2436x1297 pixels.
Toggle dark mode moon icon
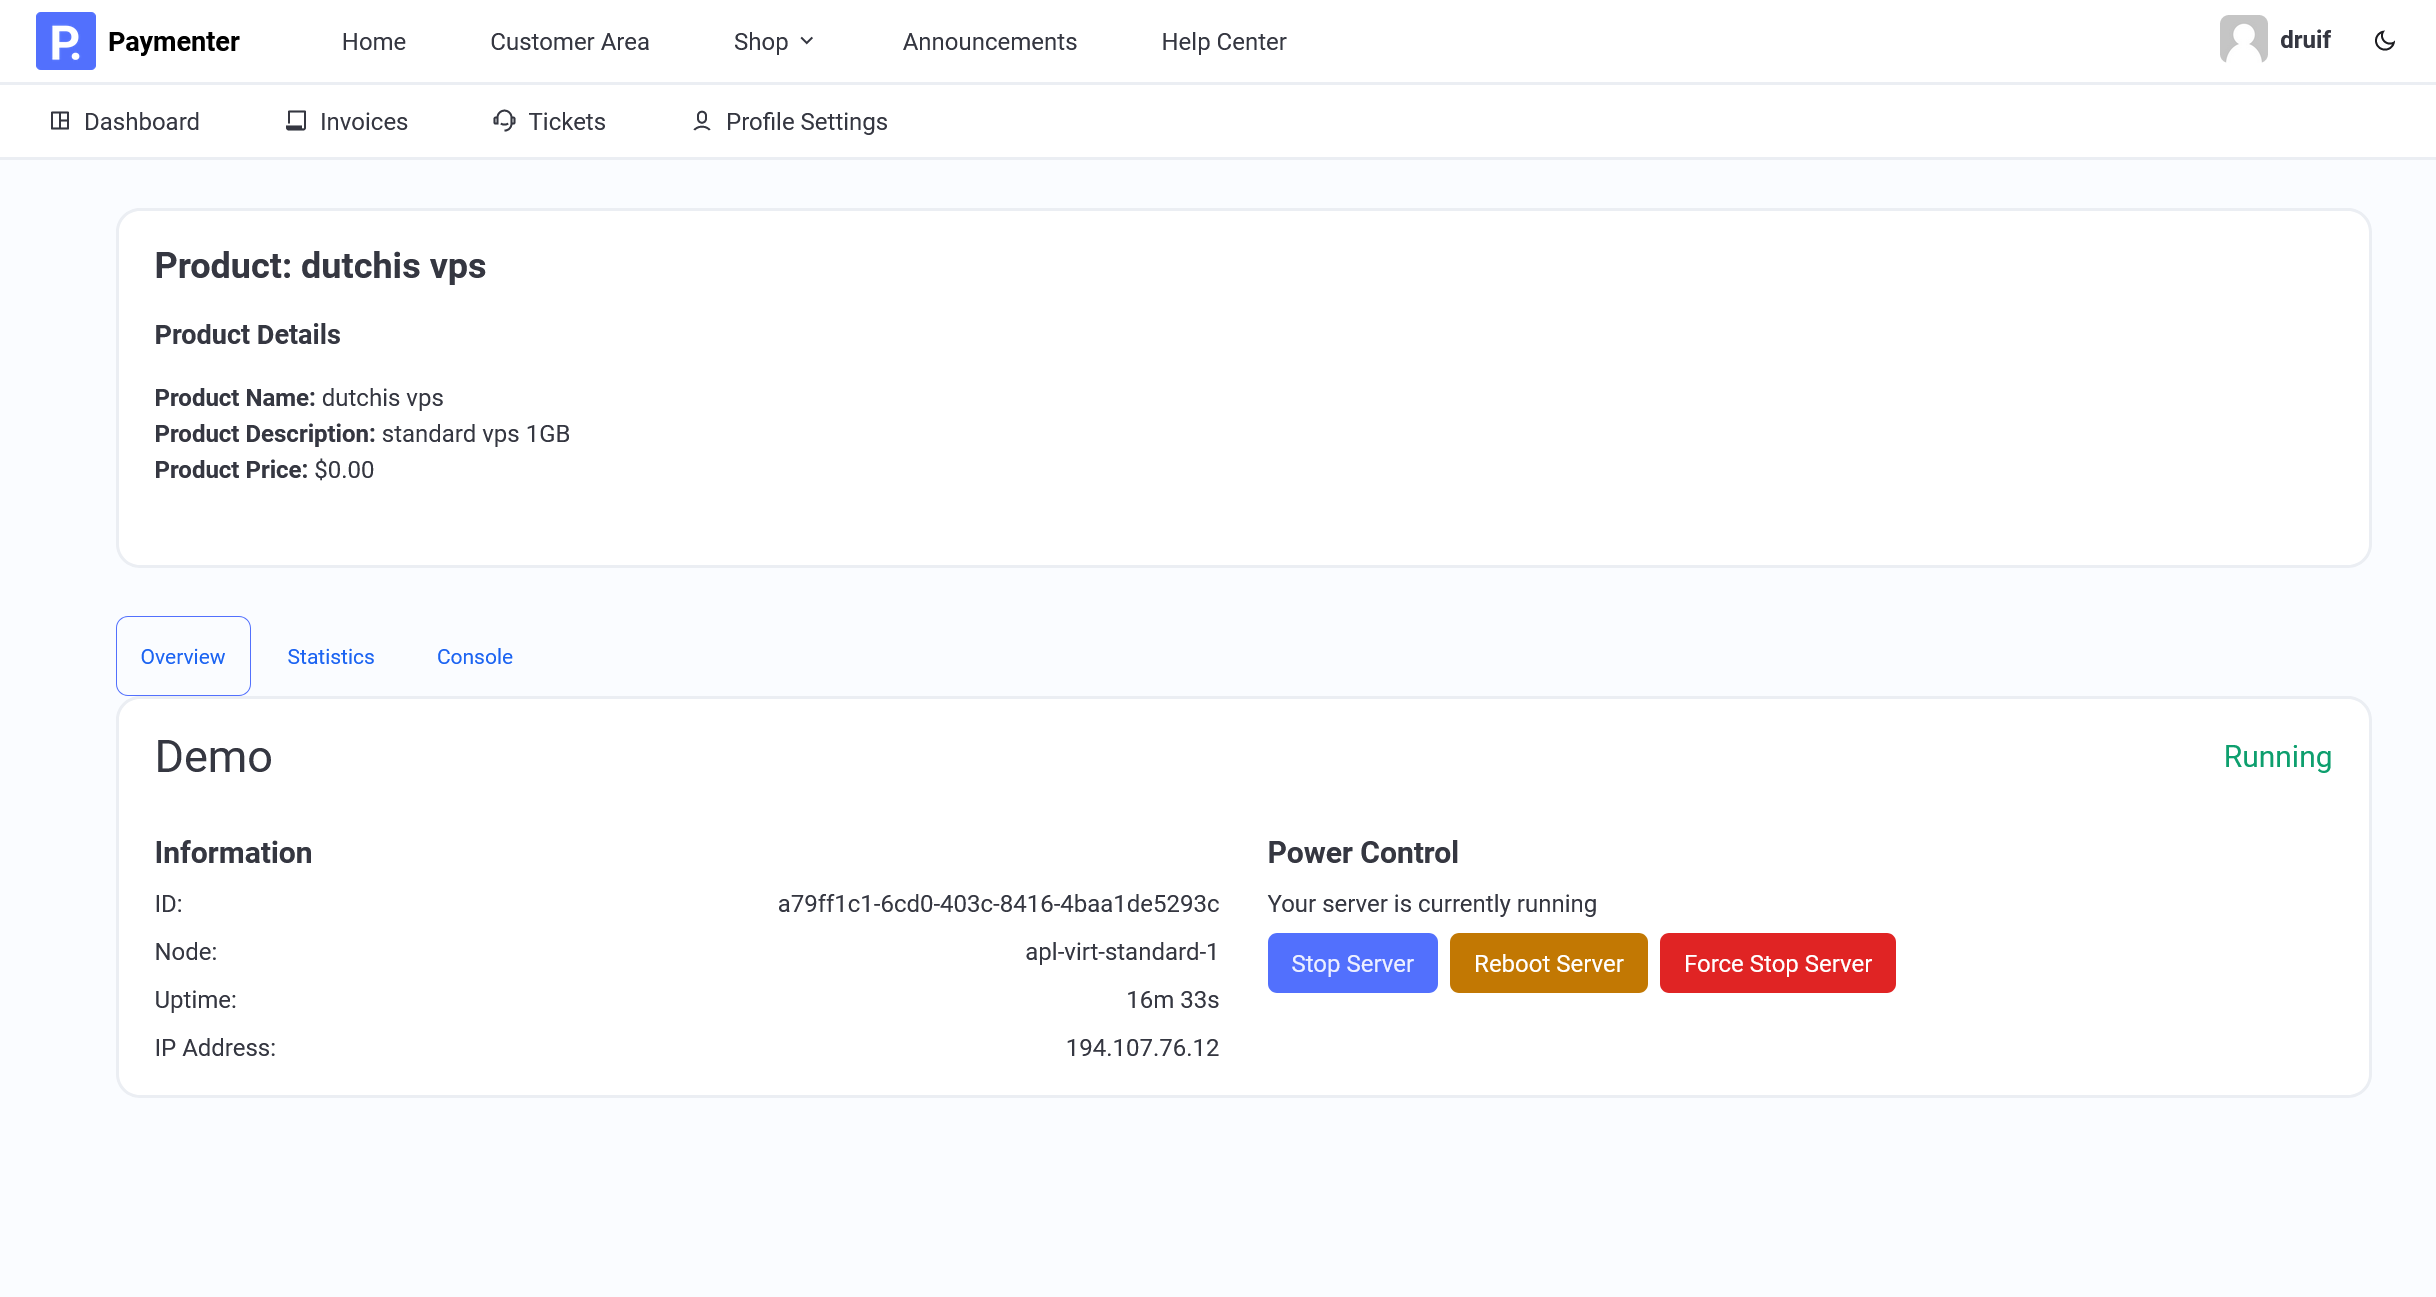click(2385, 41)
